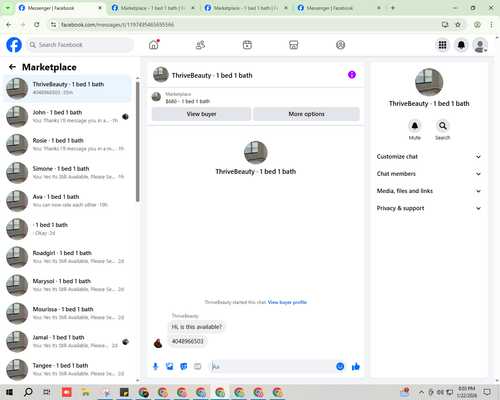Bookmark this page with the star icon
This screenshot has width=500, height=400.
pyautogui.click(x=458, y=24)
